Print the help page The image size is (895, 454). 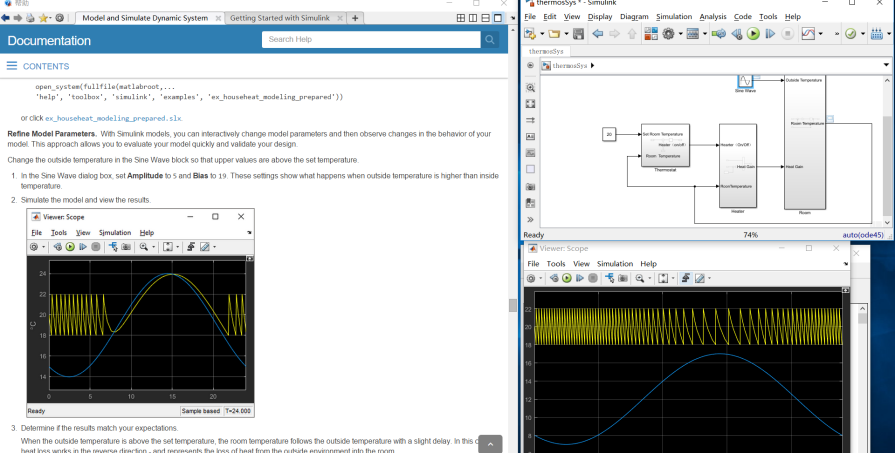[31, 18]
